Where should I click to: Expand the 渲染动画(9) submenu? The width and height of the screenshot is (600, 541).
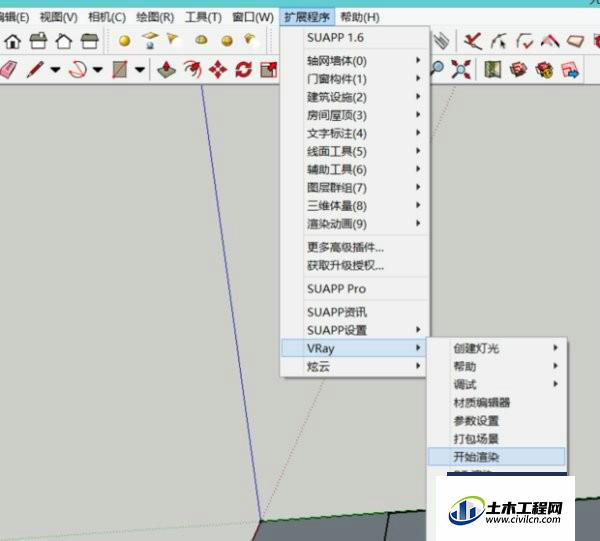tap(354, 223)
